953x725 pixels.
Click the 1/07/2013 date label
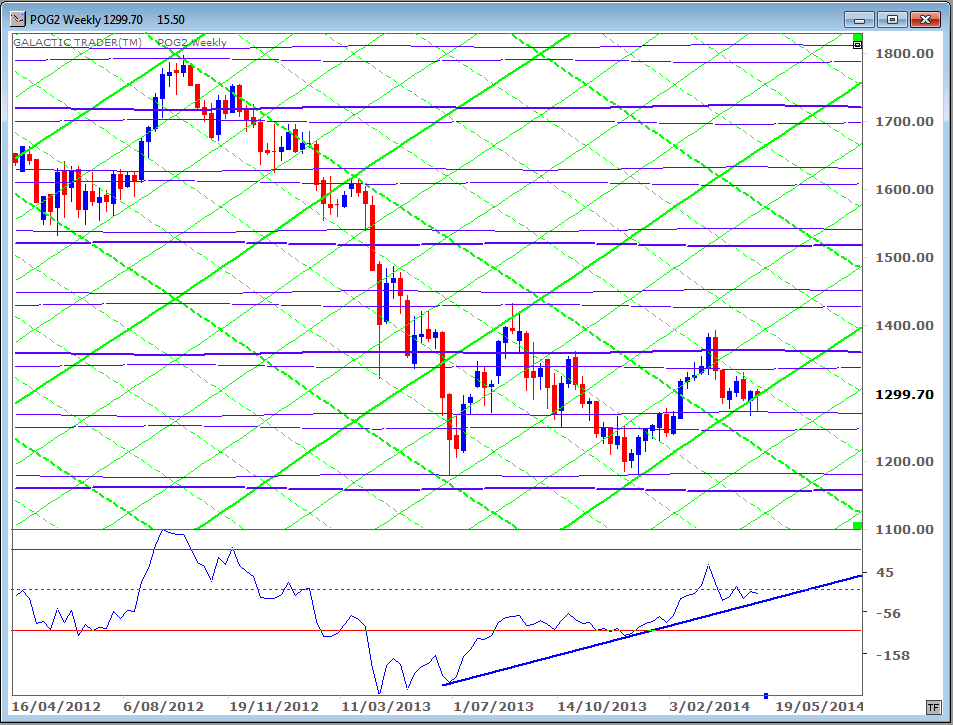pos(494,707)
